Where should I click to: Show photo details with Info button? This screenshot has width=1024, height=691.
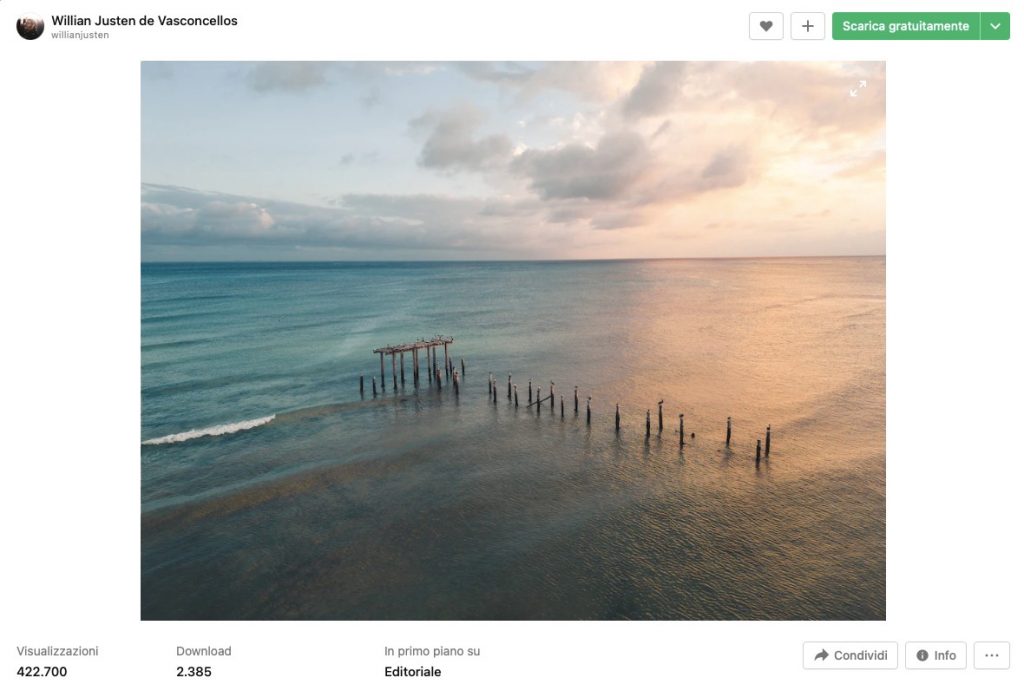(935, 655)
